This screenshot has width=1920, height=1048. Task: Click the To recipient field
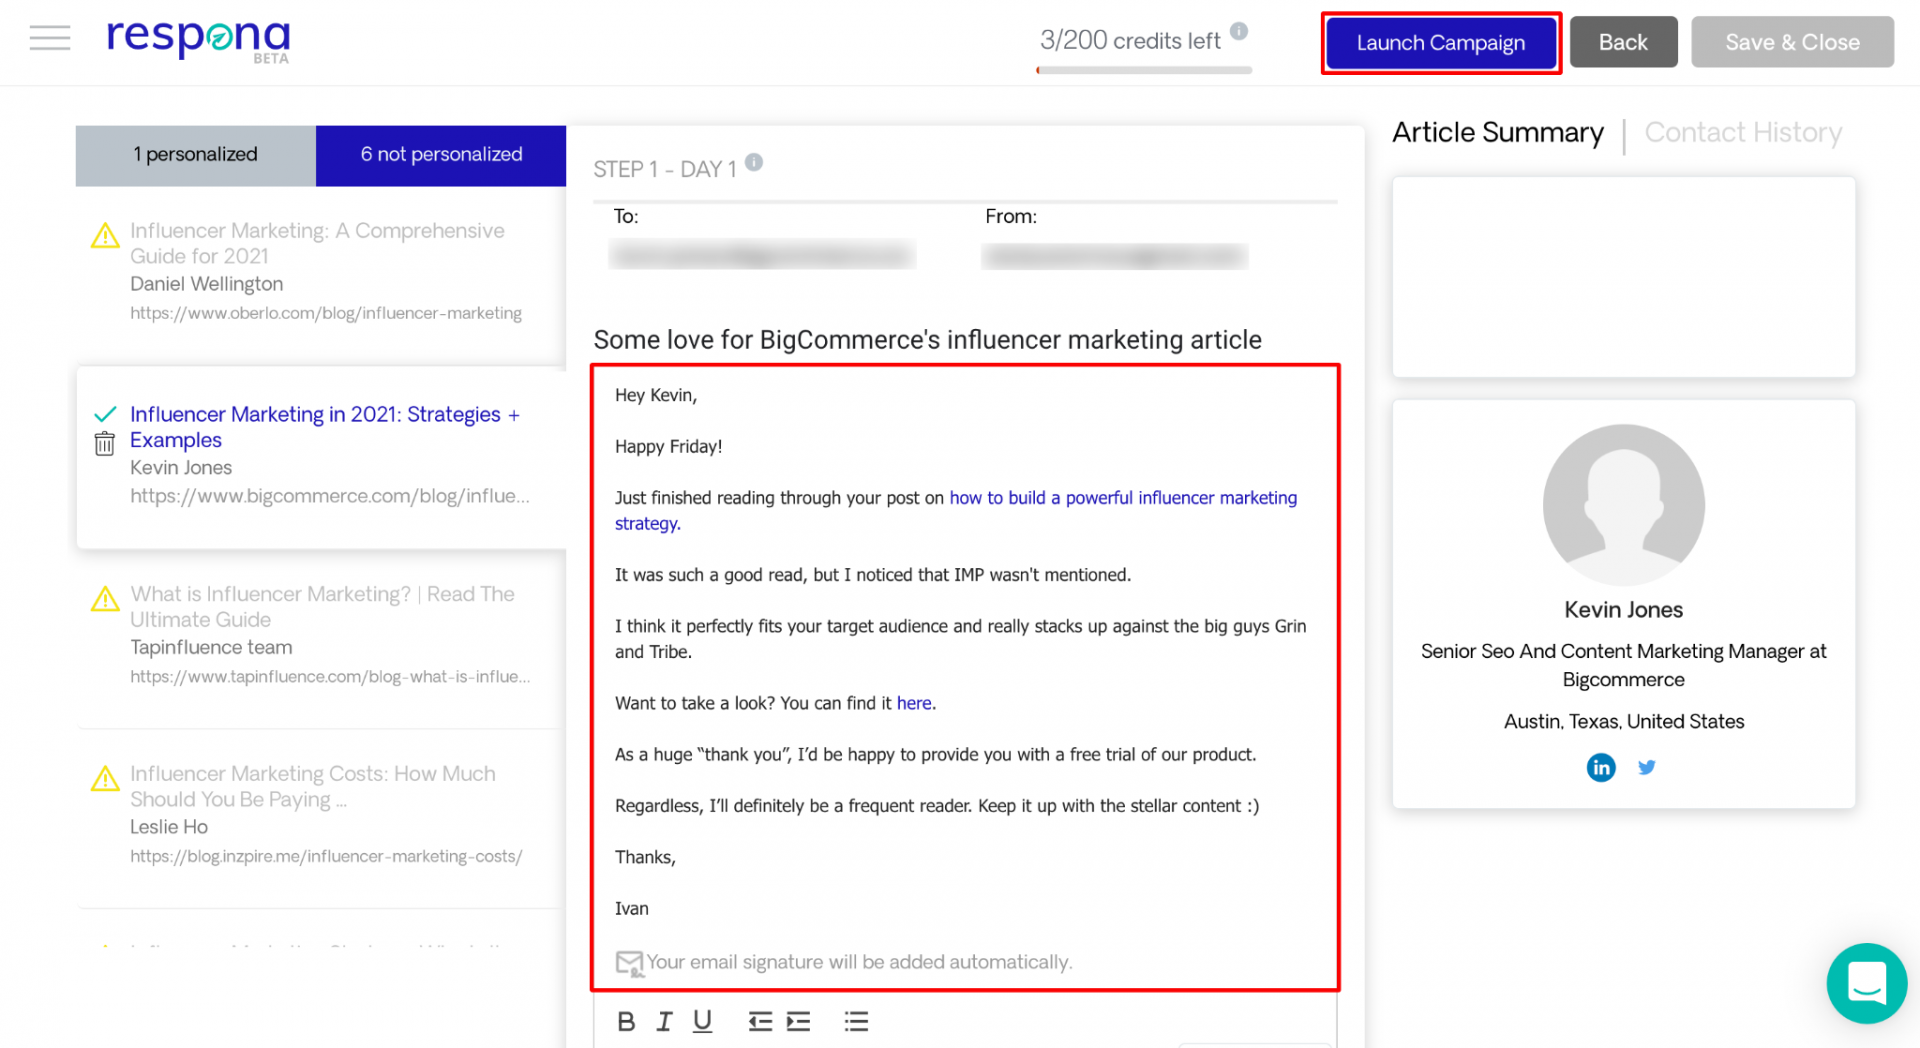coord(762,255)
